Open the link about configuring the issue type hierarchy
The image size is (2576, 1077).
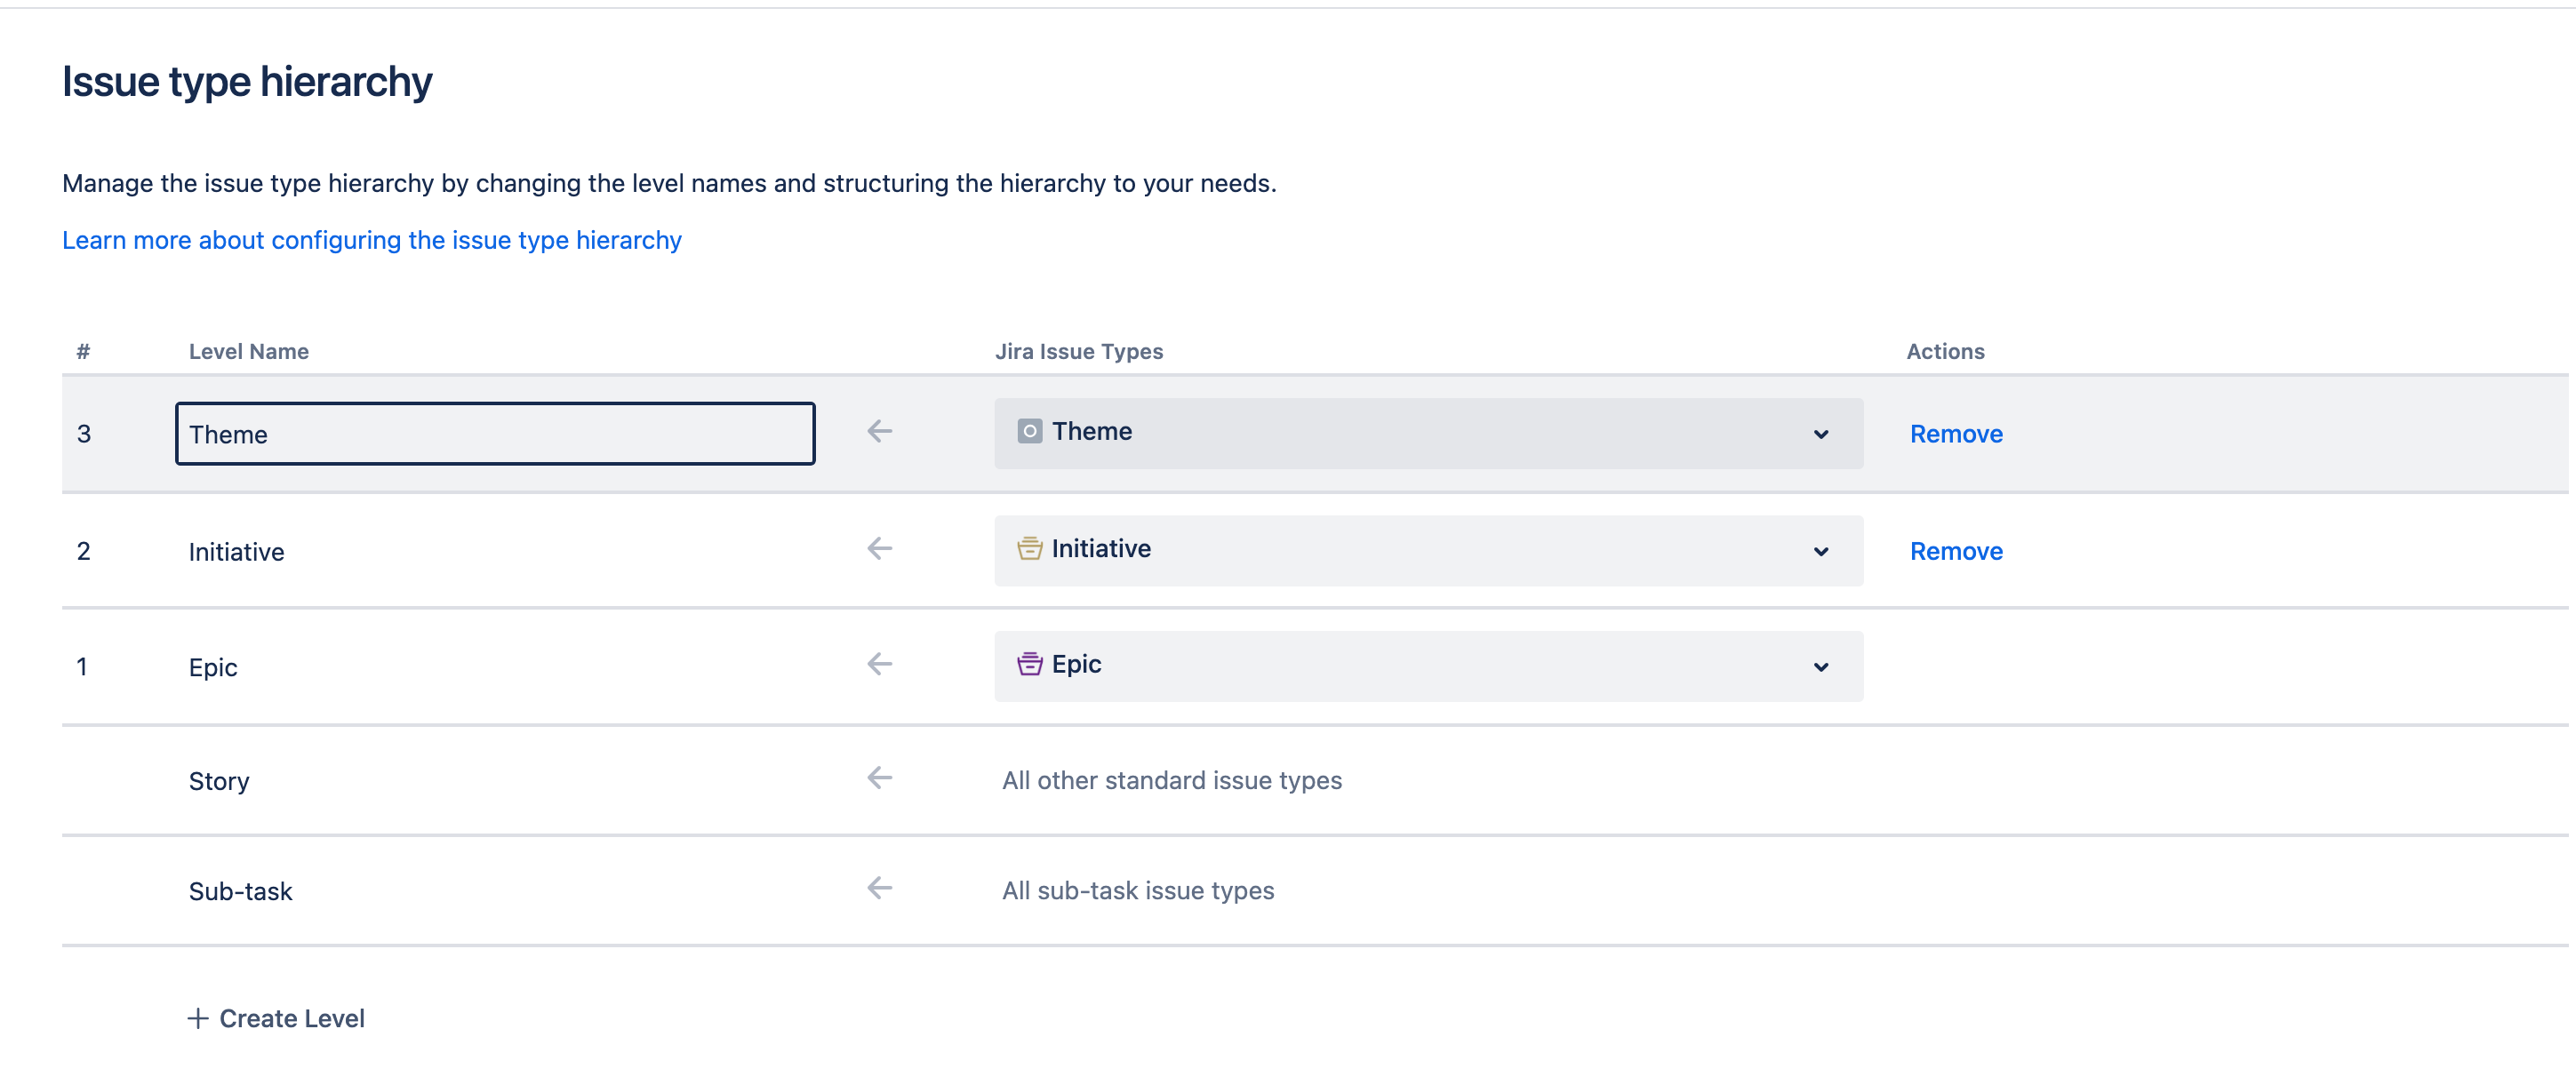372,240
